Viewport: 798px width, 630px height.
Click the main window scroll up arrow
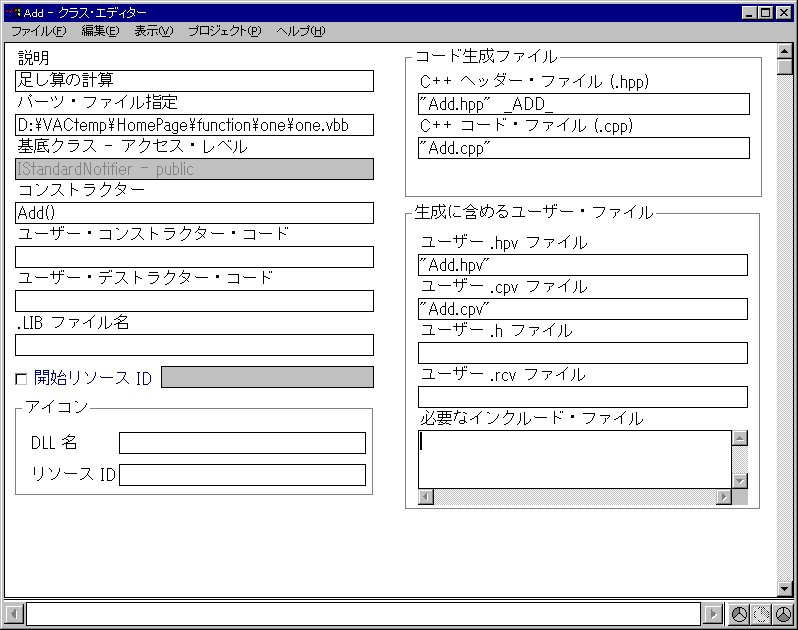coord(785,51)
